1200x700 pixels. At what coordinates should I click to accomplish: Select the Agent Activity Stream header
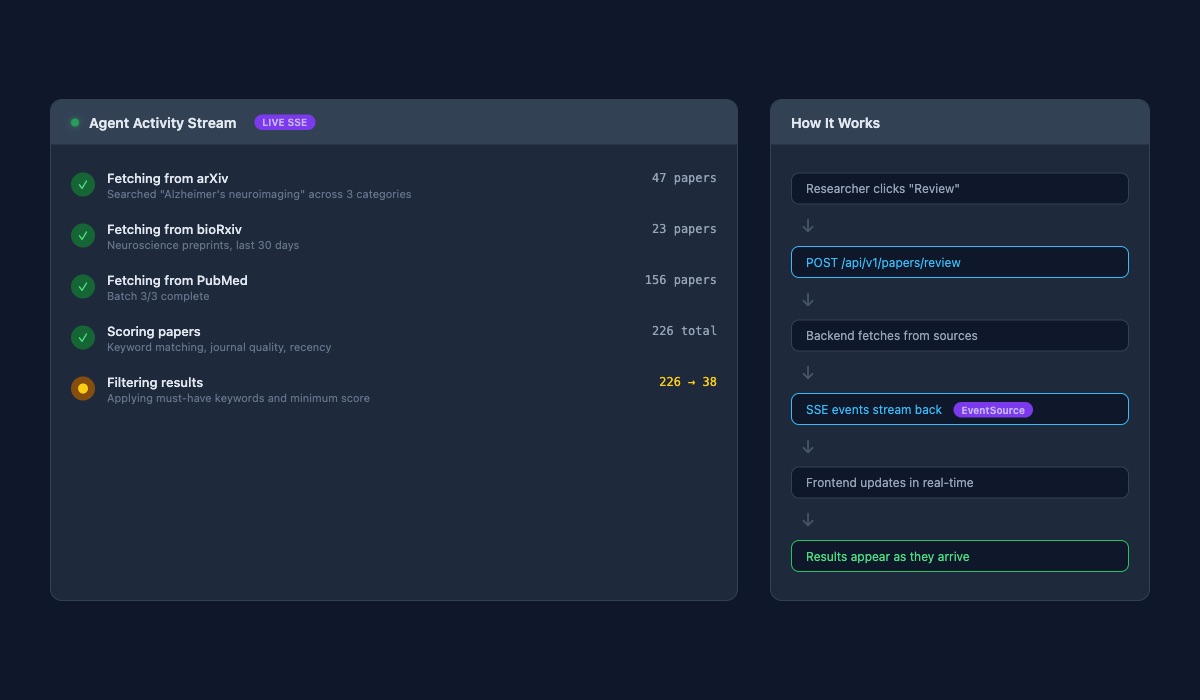point(162,123)
